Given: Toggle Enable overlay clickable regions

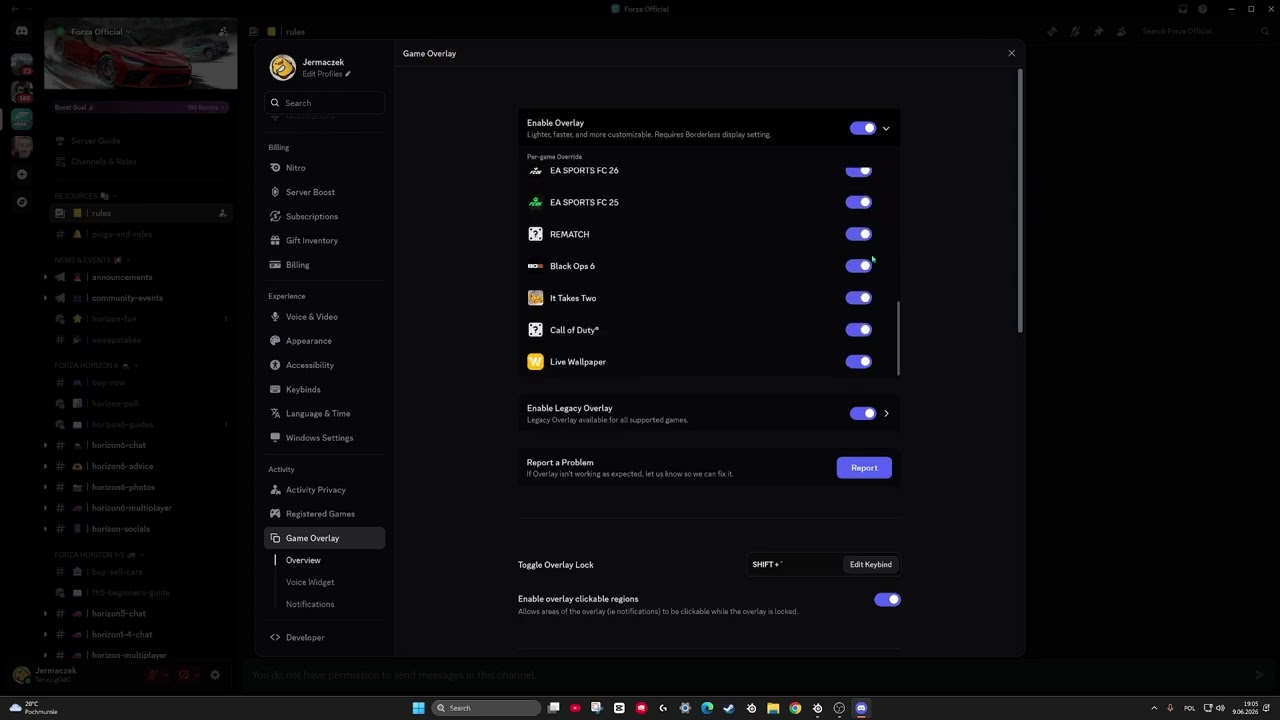Looking at the screenshot, I should pos(887,600).
